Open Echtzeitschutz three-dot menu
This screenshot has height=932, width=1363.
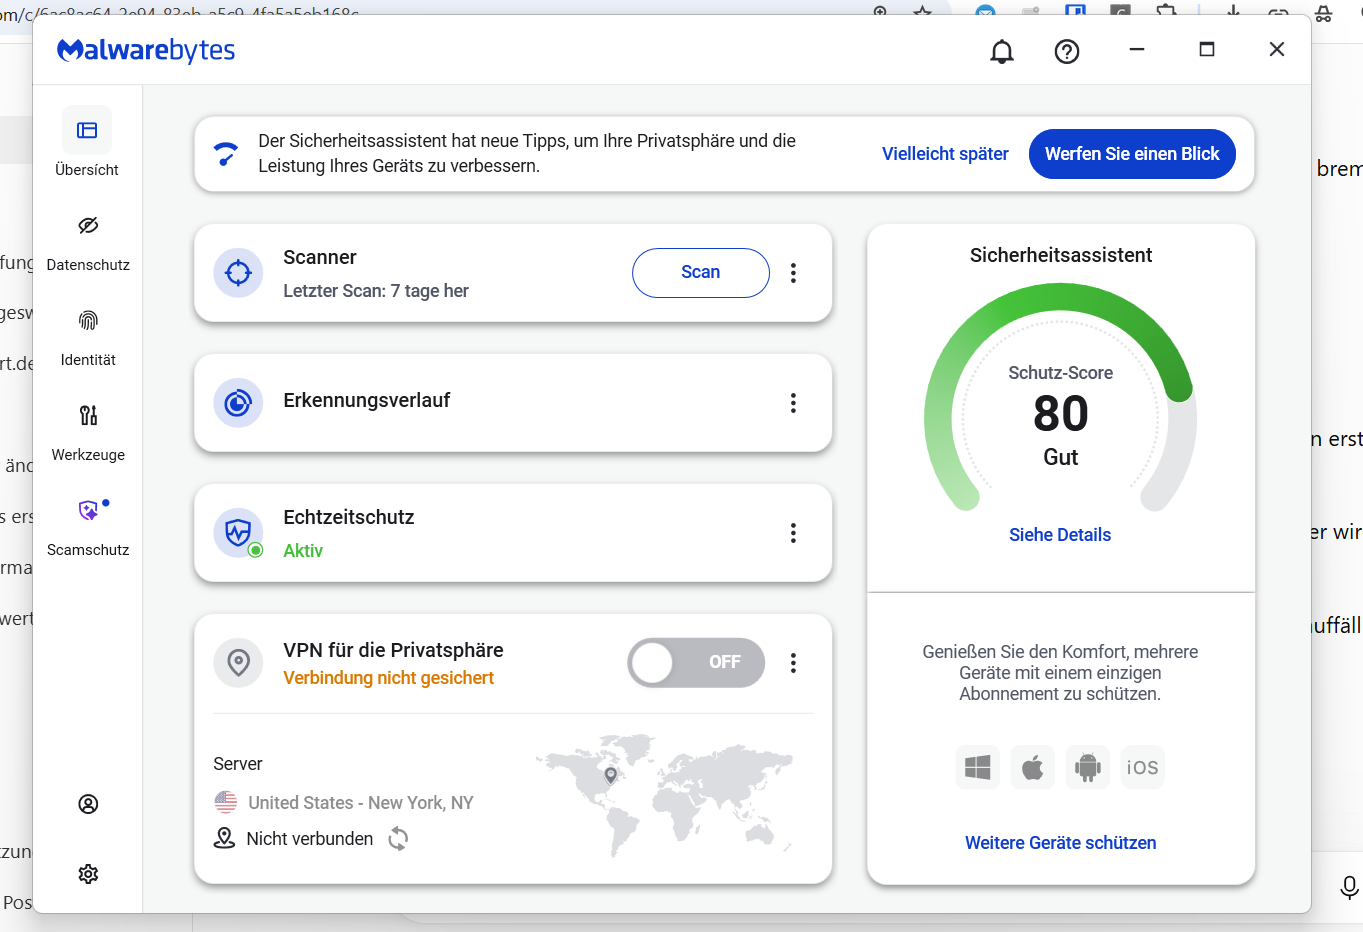pyautogui.click(x=793, y=533)
